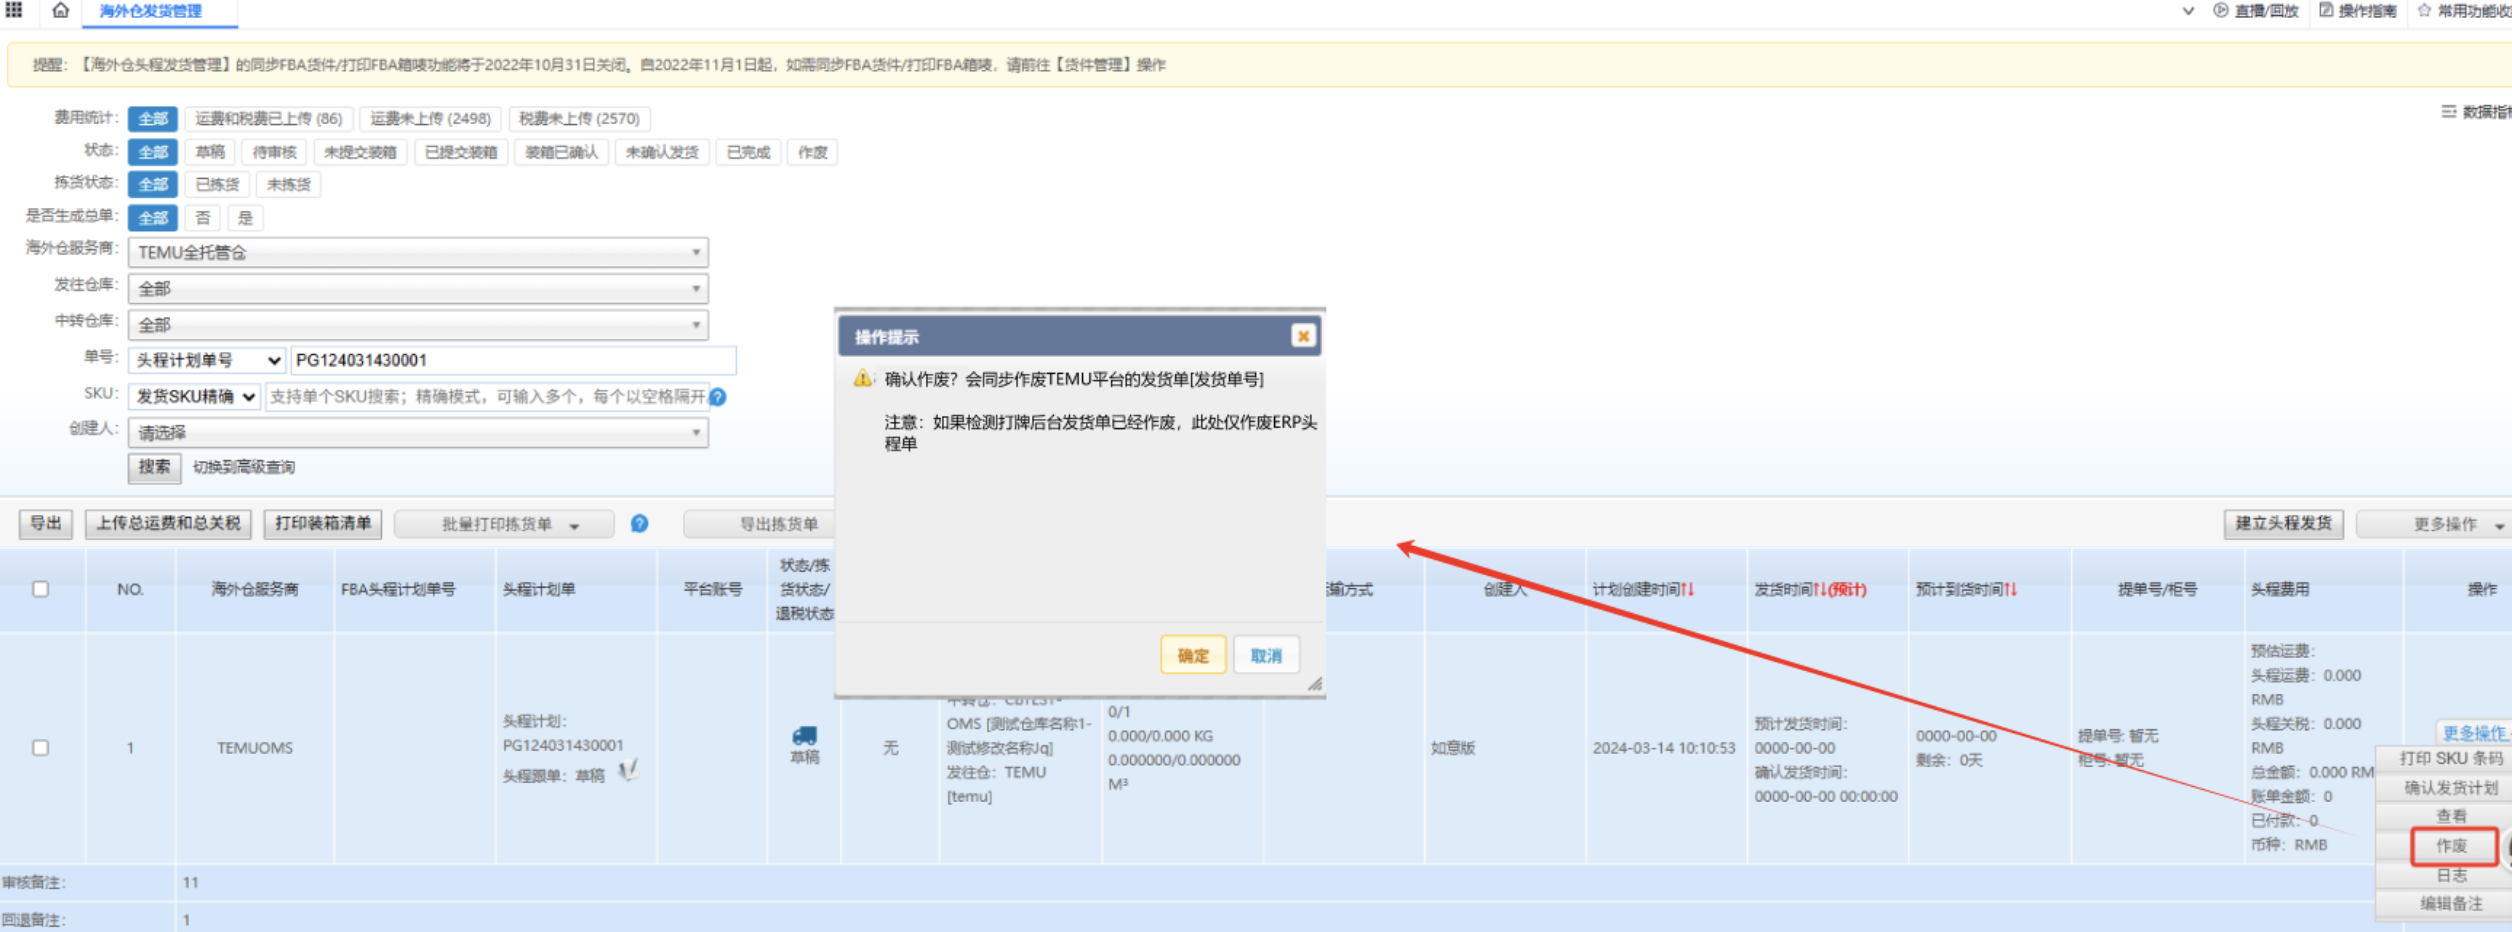Open the apps grid icon top left
Image resolution: width=2512 pixels, height=932 pixels.
point(14,12)
